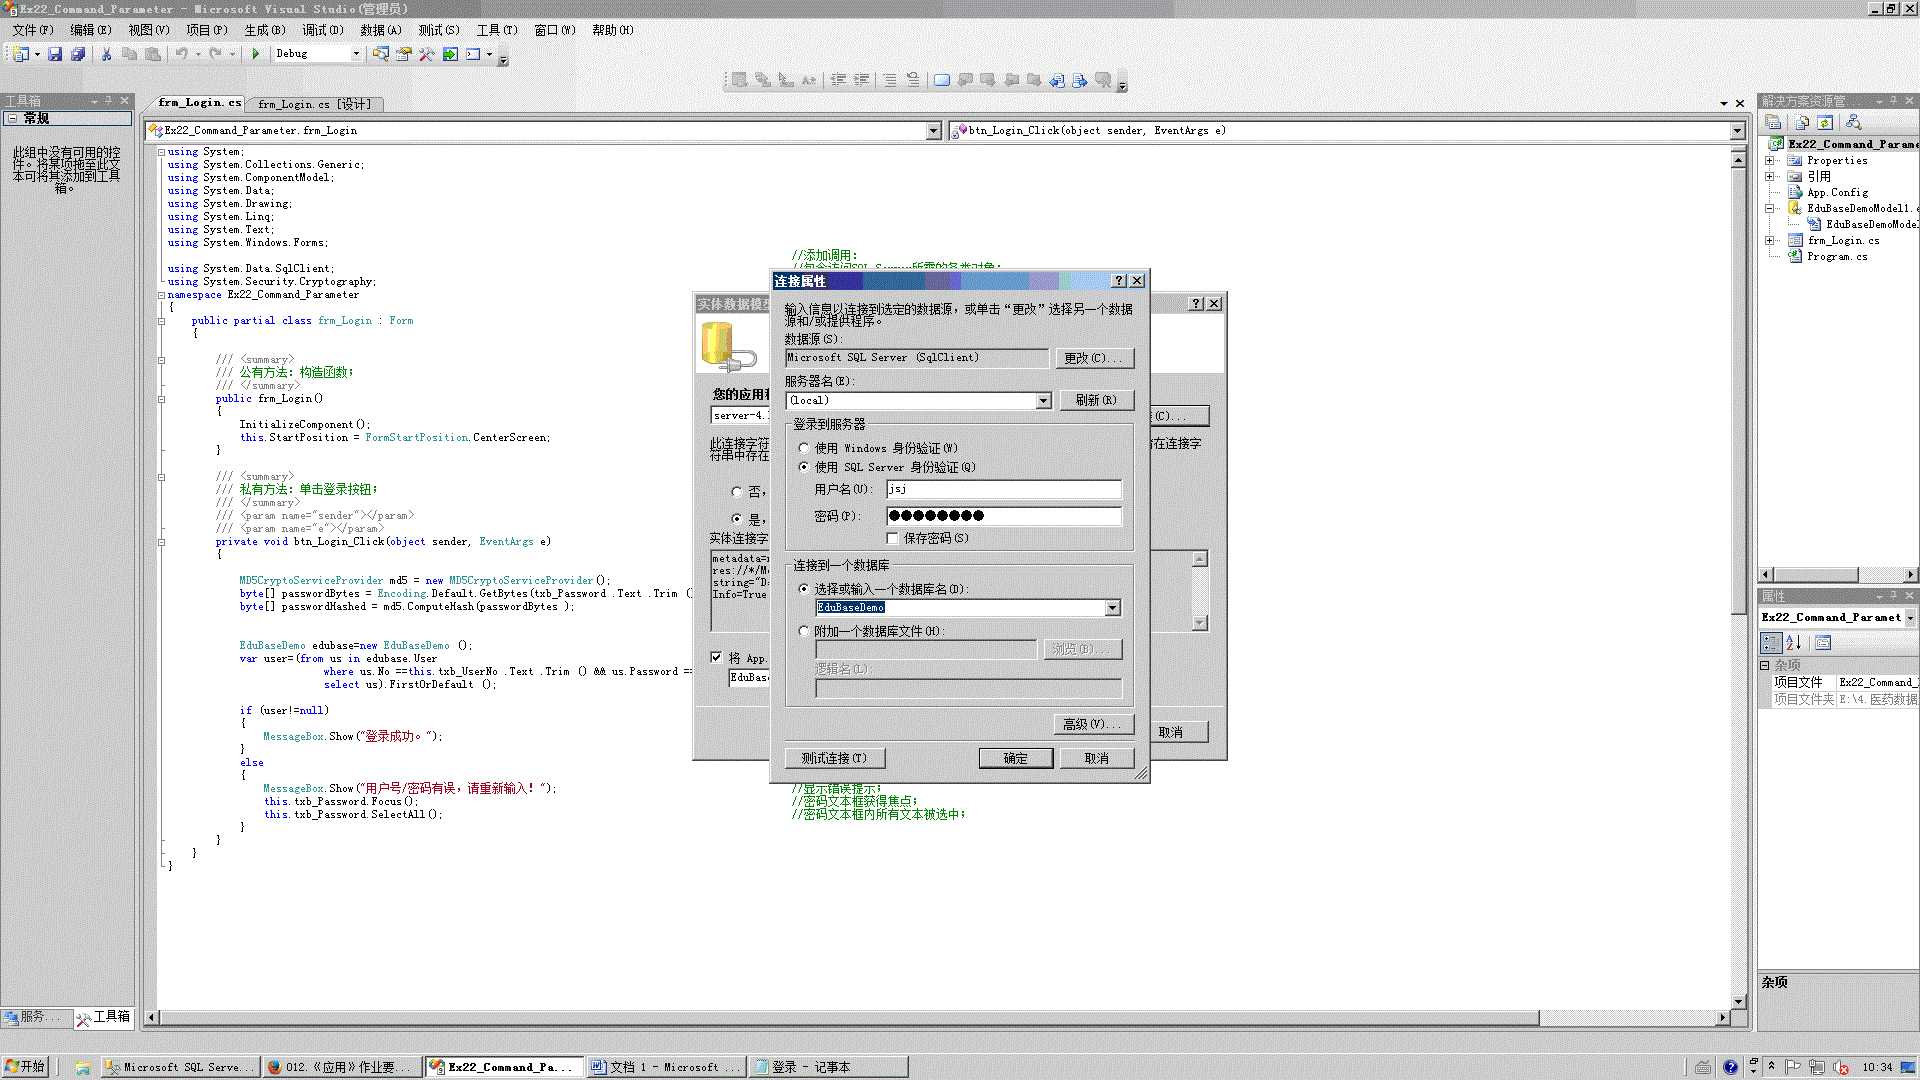The width and height of the screenshot is (1920, 1080).
Task: Jump to previous bookmark in folder icon
Action: click(x=1012, y=80)
